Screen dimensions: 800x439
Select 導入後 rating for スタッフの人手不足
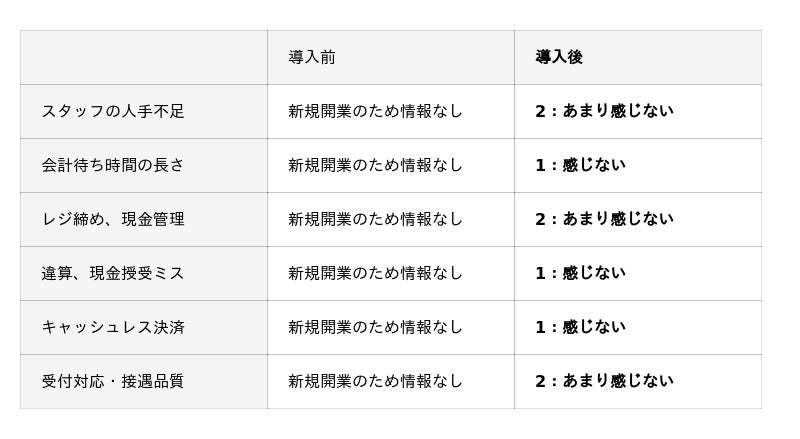(x=604, y=111)
